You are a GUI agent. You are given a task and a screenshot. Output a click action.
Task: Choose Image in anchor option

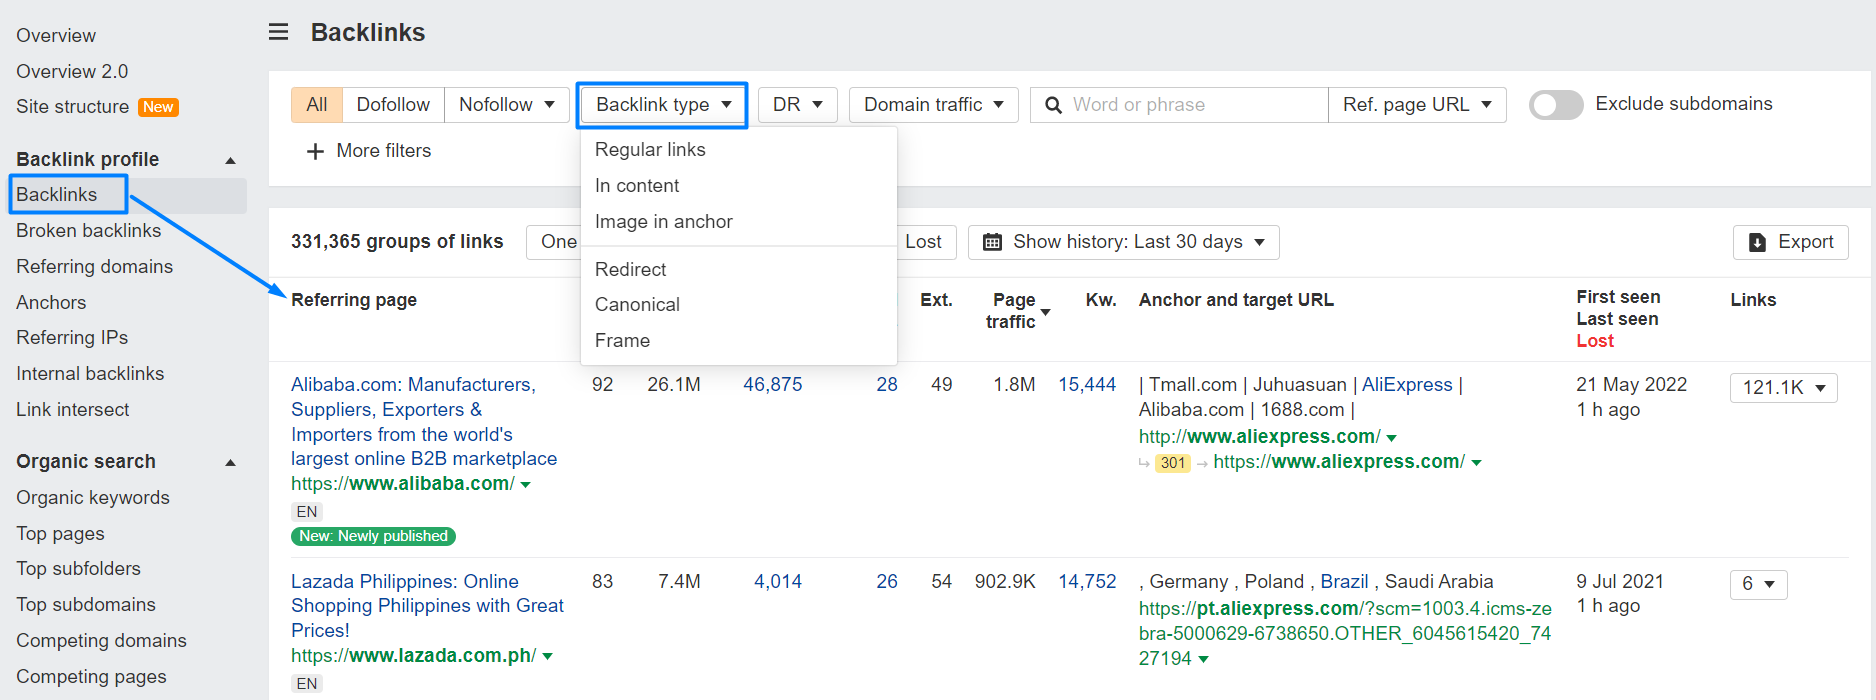[663, 222]
